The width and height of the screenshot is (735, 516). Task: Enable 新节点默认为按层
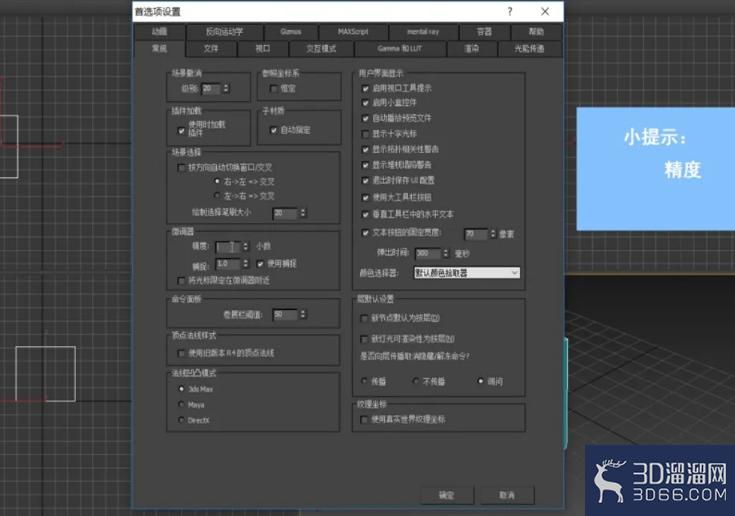pos(364,318)
